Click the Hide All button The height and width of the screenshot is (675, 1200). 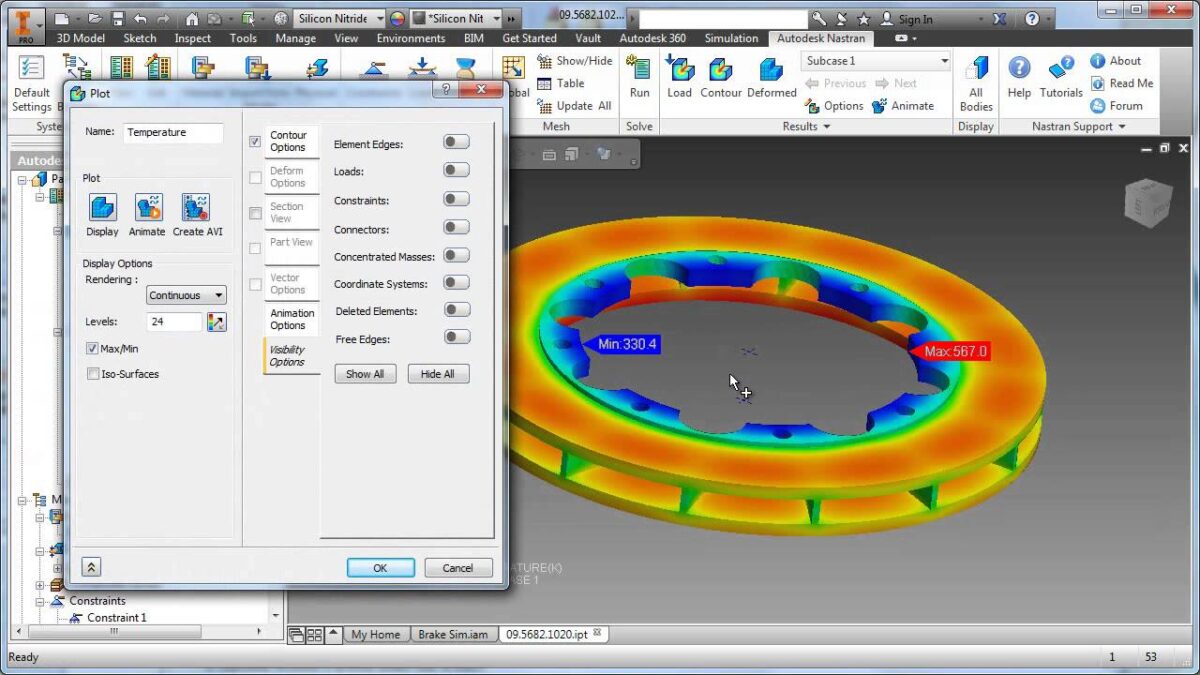click(438, 374)
